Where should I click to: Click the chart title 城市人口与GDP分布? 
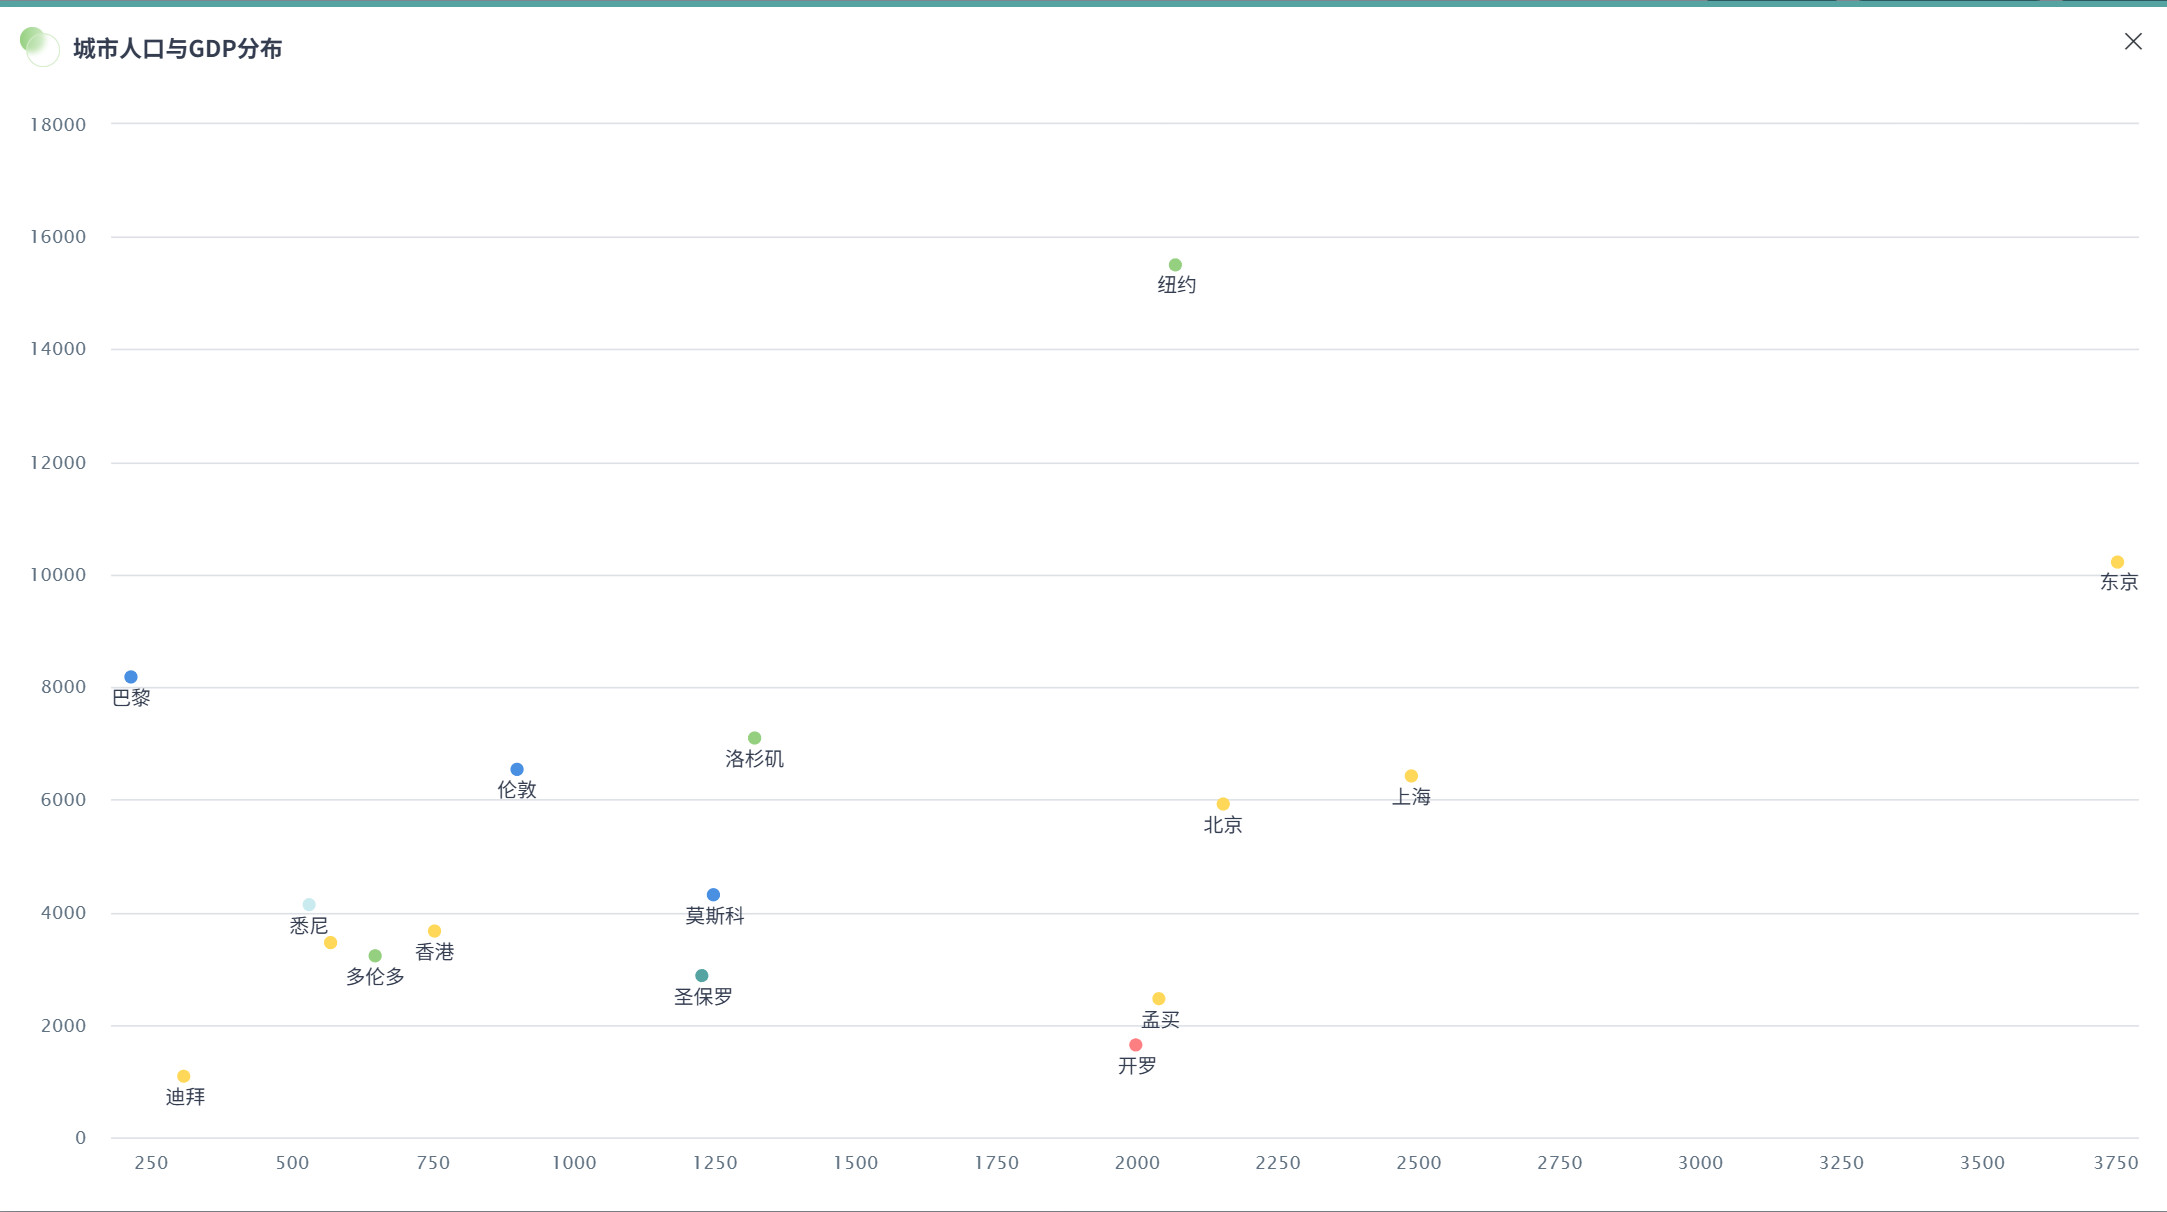click(x=178, y=48)
